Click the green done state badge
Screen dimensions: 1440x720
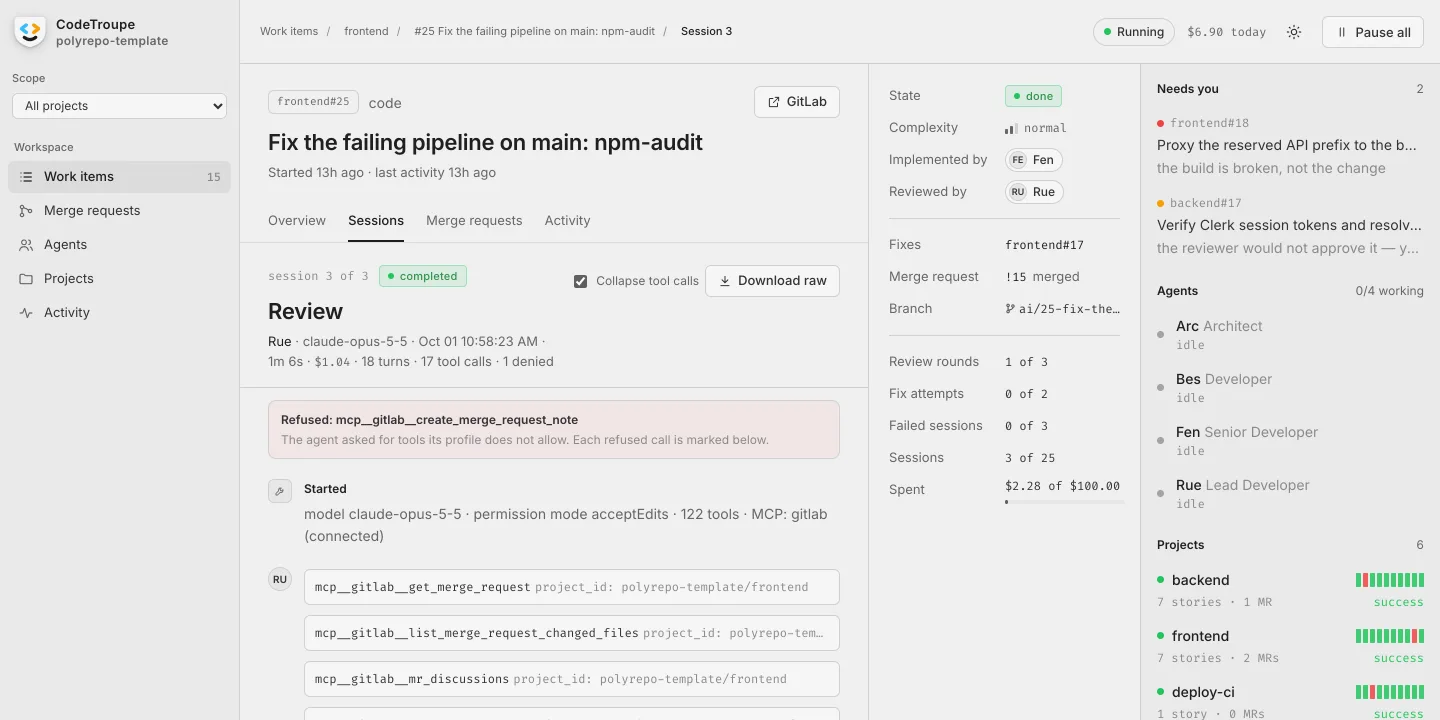pos(1033,96)
